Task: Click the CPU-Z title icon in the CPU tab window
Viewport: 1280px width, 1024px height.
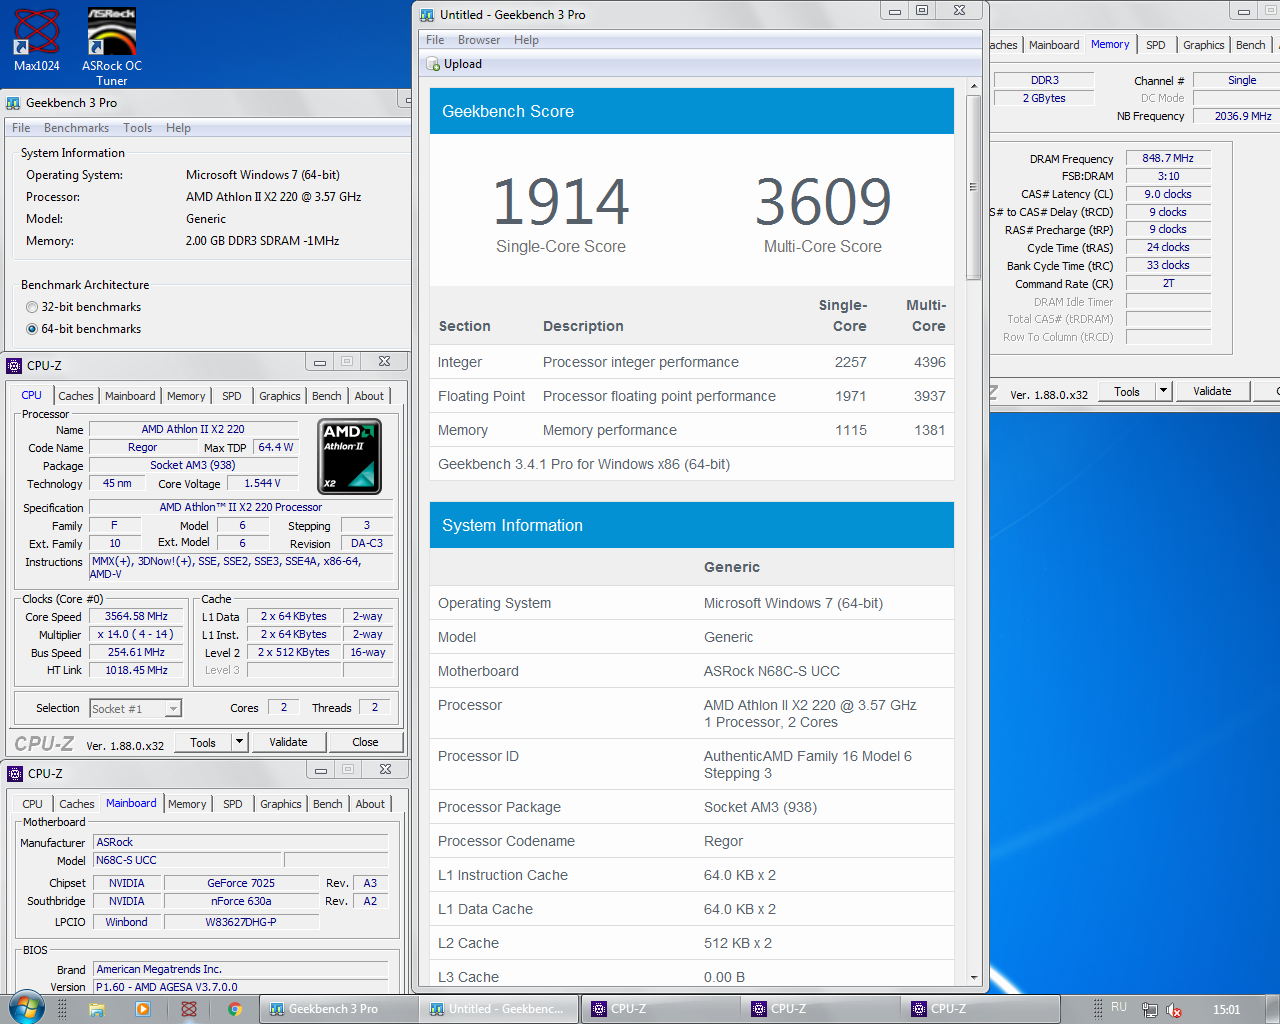Action: coord(14,366)
